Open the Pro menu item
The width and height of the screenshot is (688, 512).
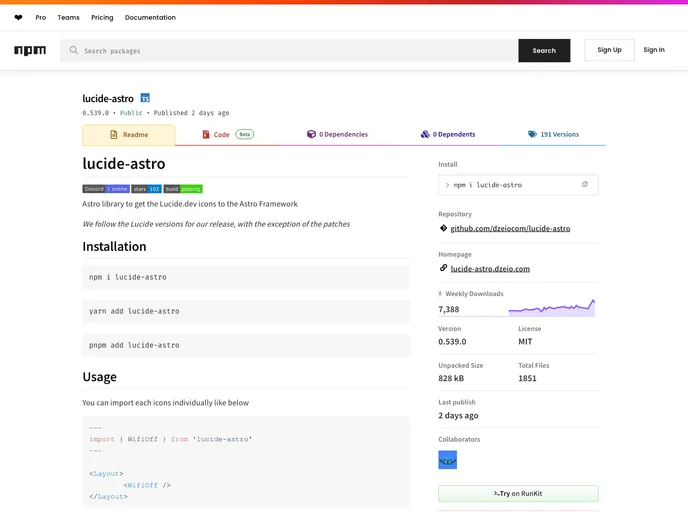[41, 18]
